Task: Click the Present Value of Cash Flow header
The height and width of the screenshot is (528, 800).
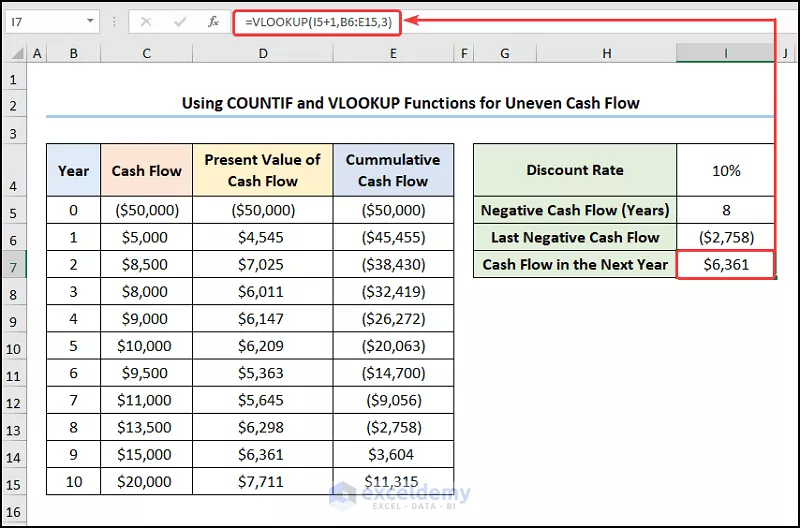Action: click(263, 170)
